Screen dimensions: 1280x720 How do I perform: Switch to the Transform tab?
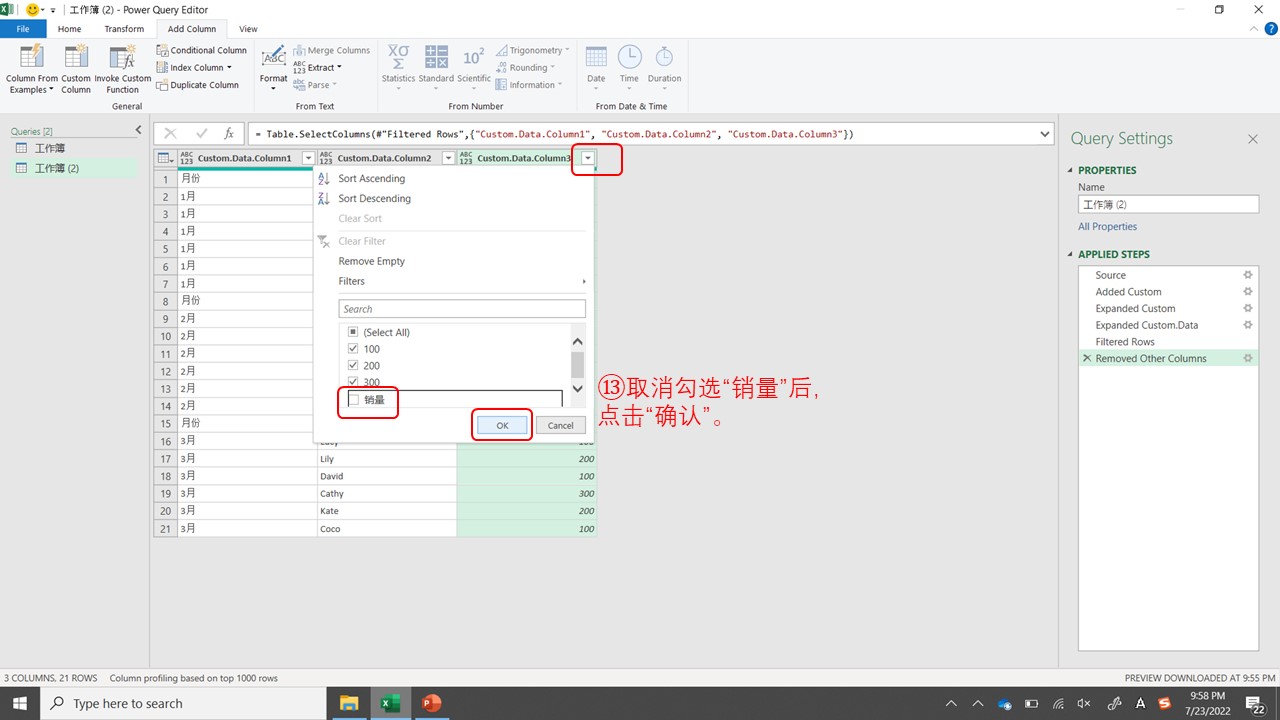(124, 29)
